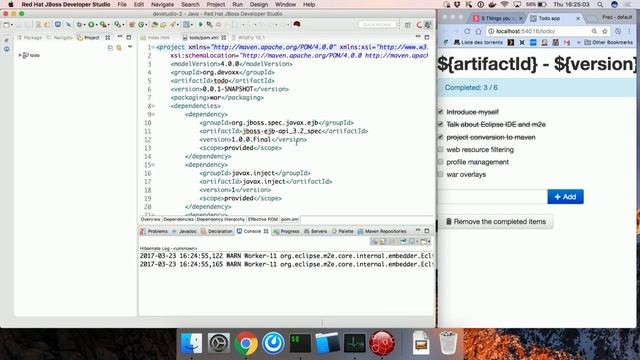
Task: Switch to the Effective POM tab
Action: pyautogui.click(x=262, y=220)
